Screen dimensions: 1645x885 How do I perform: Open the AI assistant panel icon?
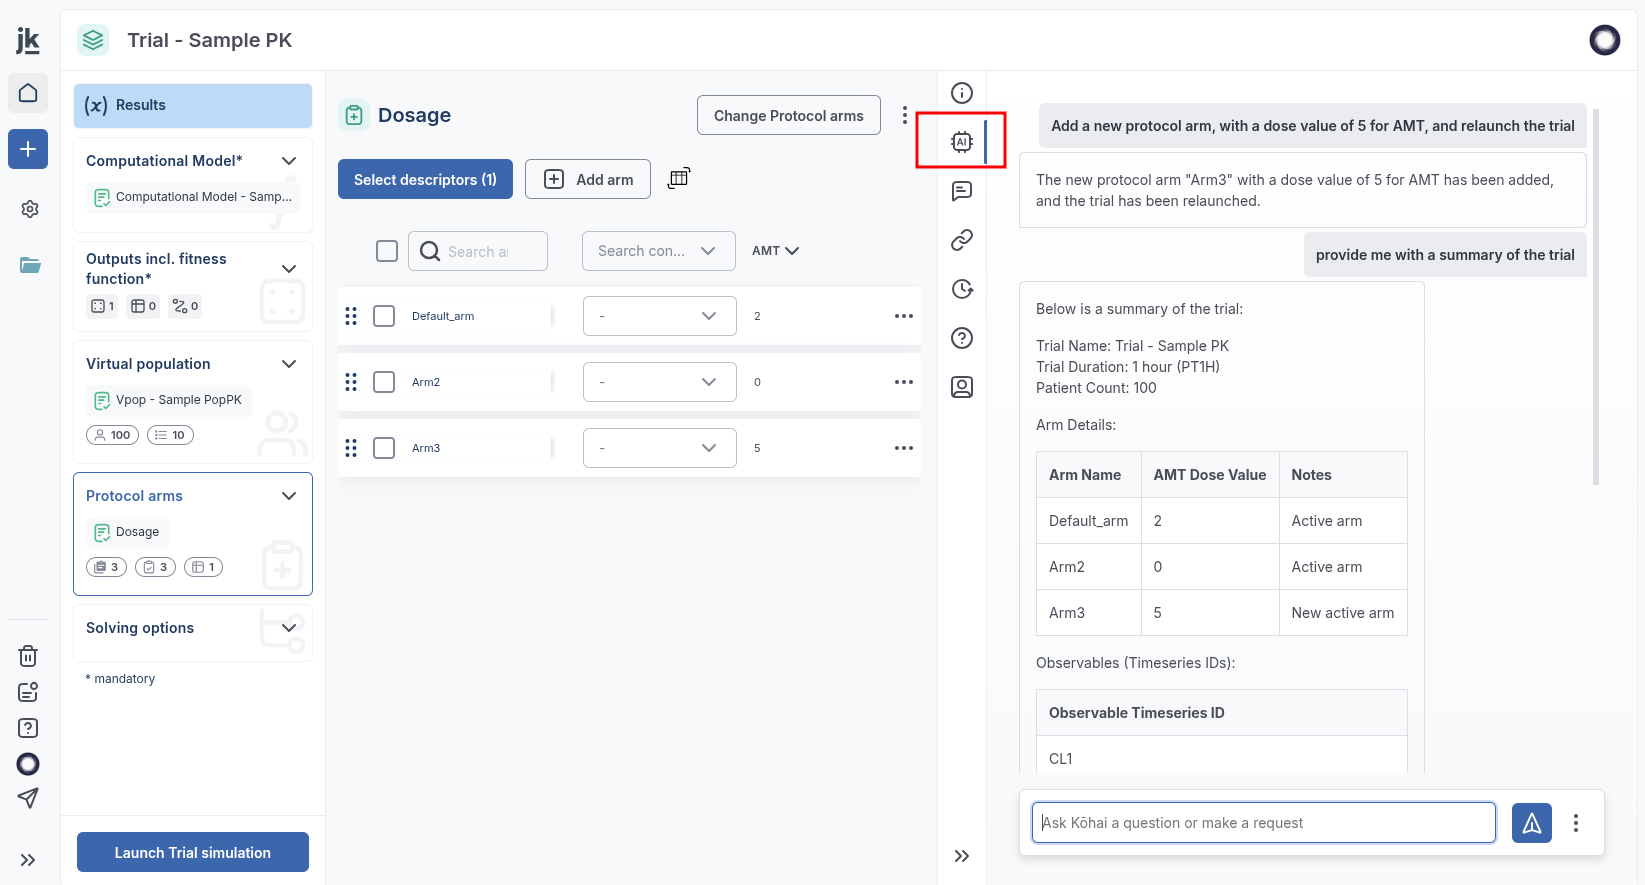pos(961,142)
